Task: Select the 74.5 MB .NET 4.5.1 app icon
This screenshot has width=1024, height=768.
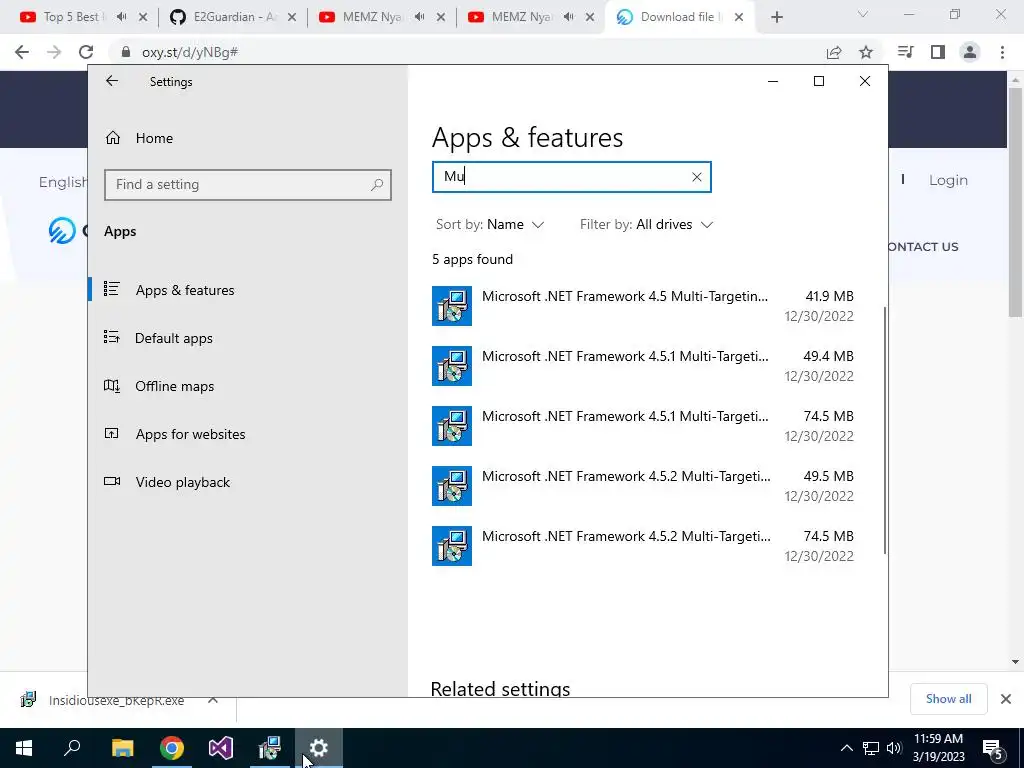Action: pyautogui.click(x=452, y=426)
